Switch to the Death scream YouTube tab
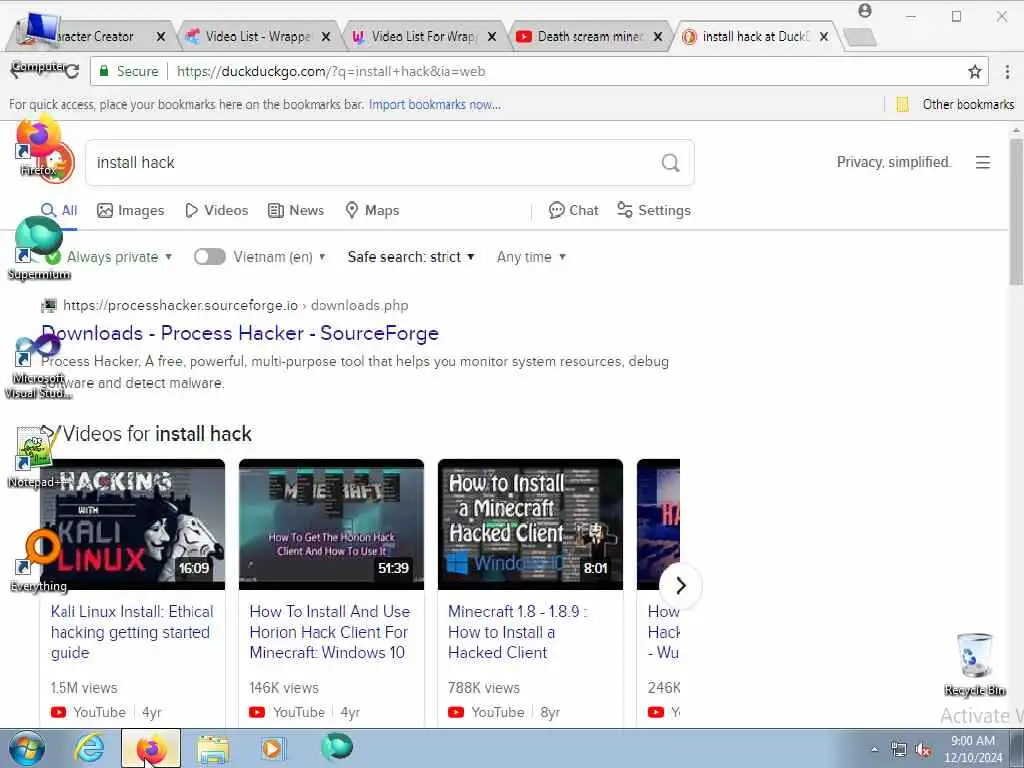Image resolution: width=1024 pixels, height=768 pixels. (590, 37)
